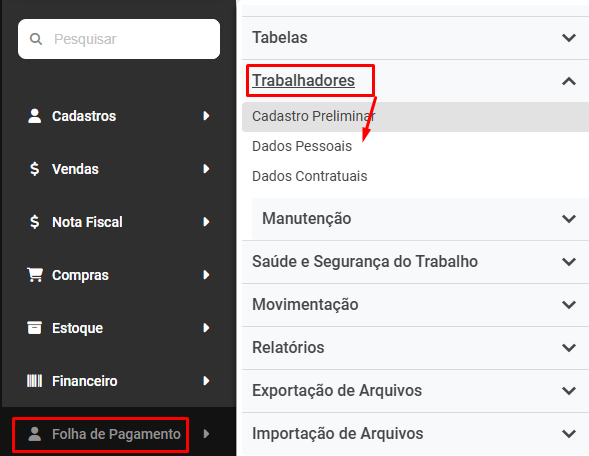Click the Vendas dollar sign icon

click(x=35, y=169)
